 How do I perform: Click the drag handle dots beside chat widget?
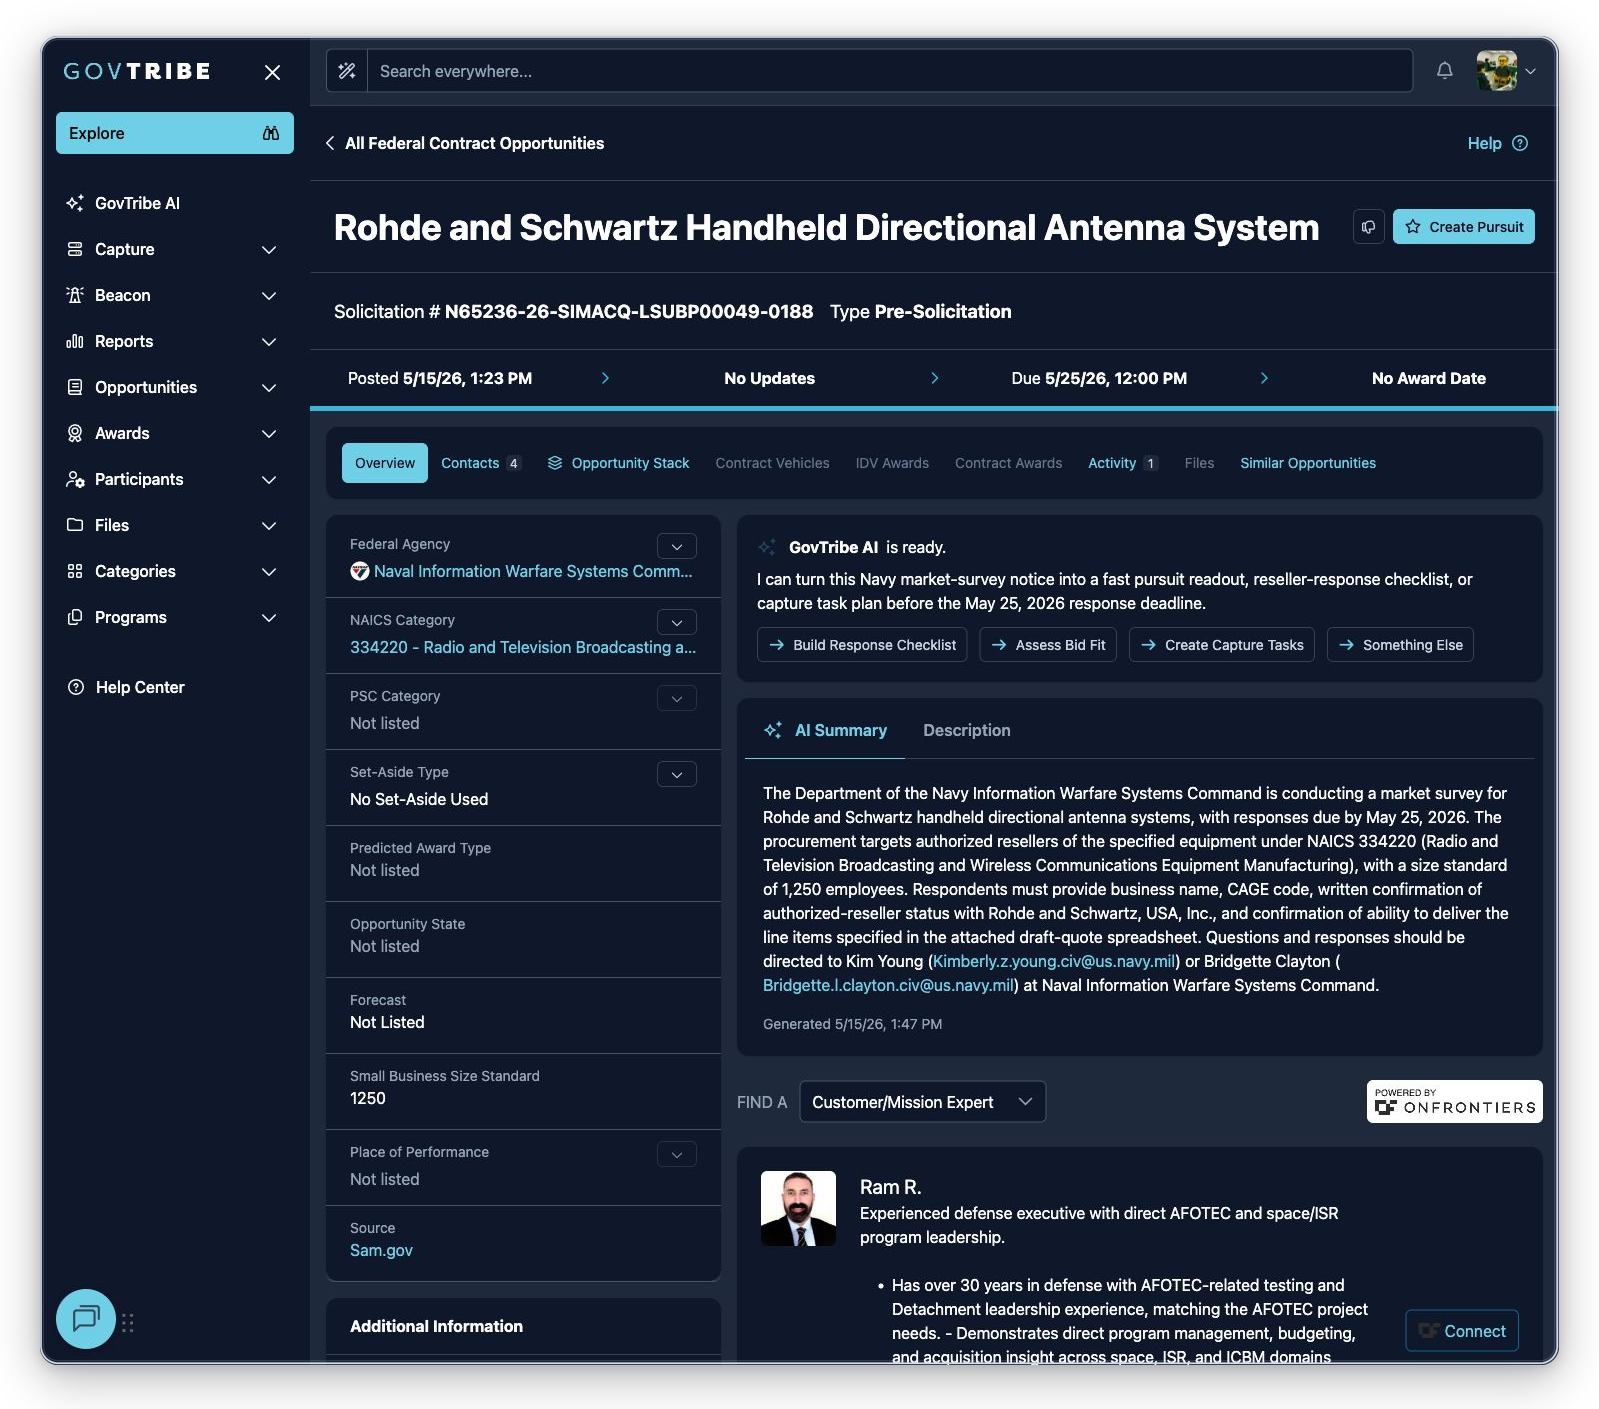pos(128,1323)
